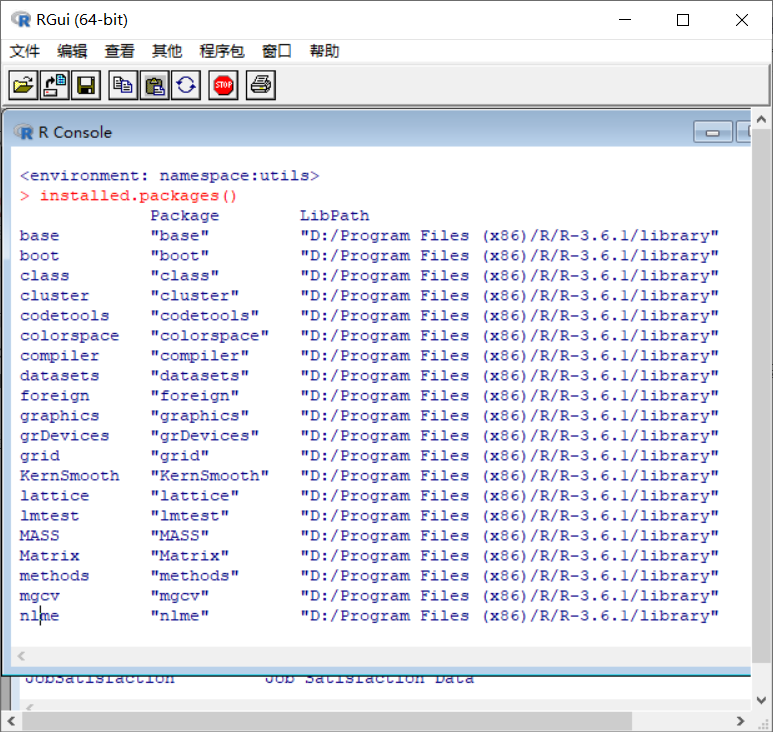Click the datasets row name
773x732 pixels.
pyautogui.click(x=60, y=376)
